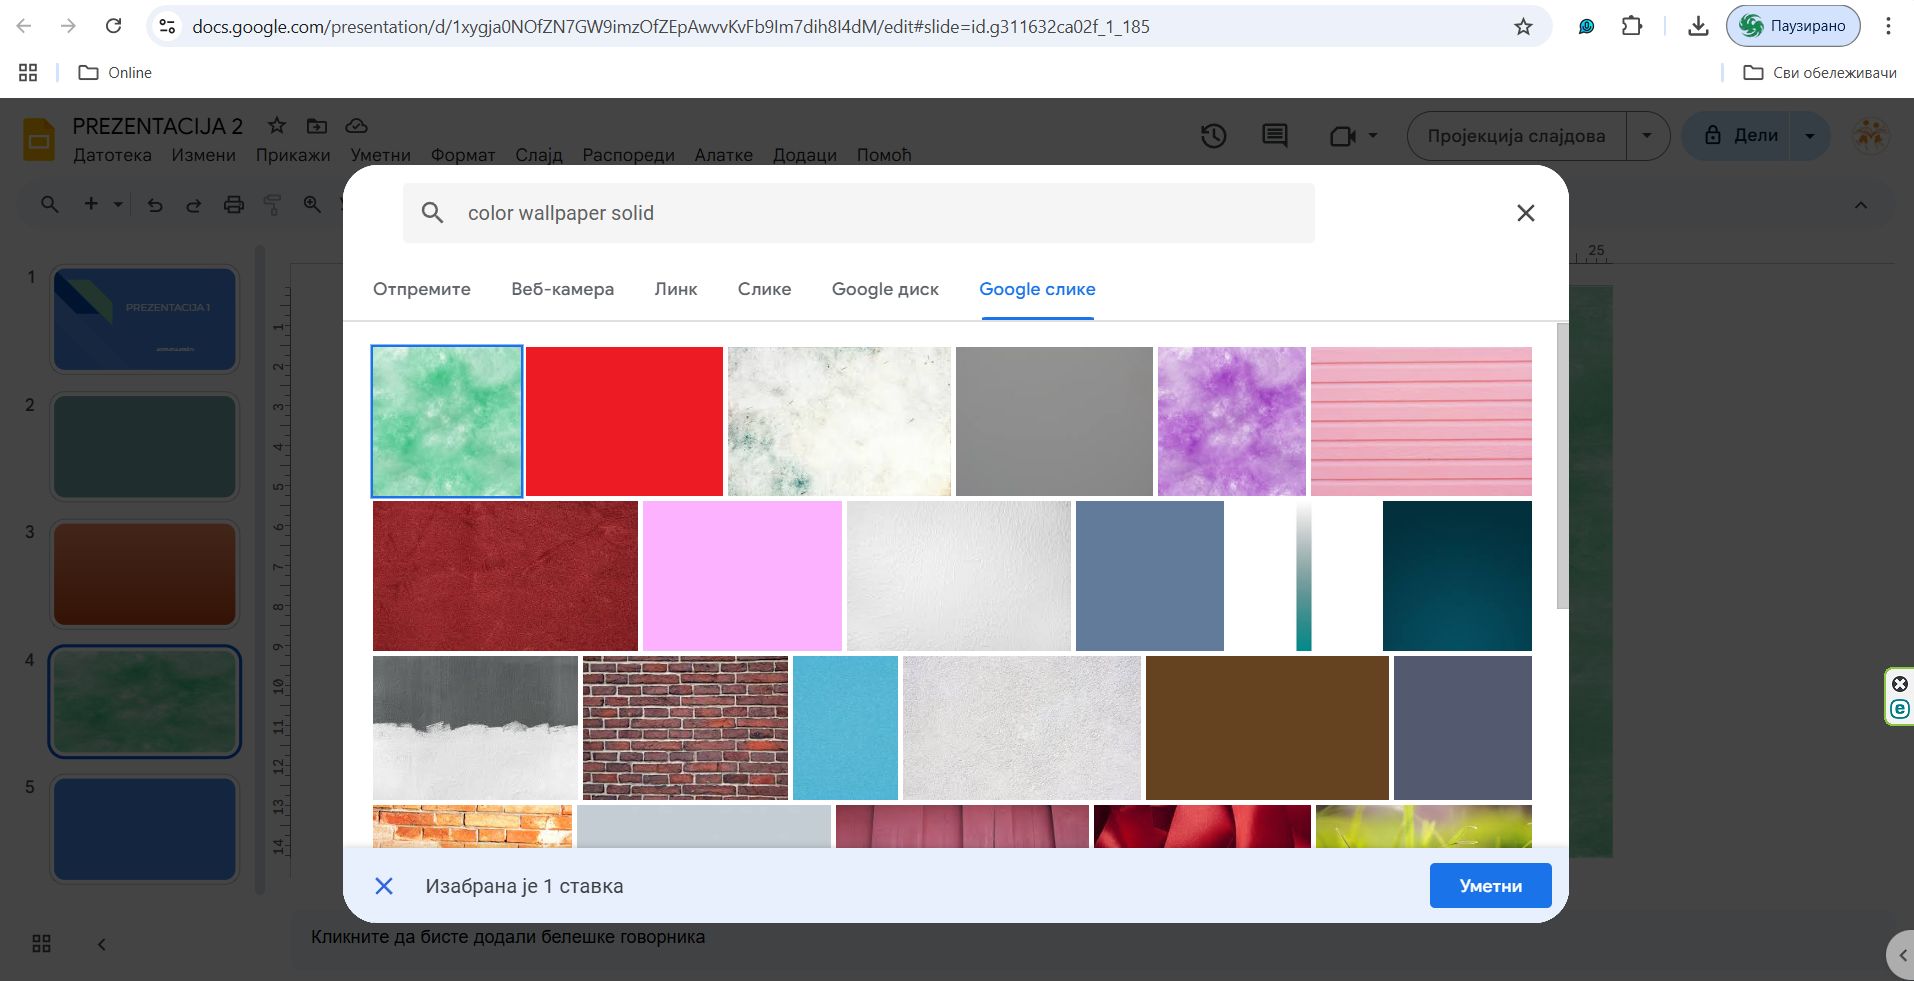Bookmark page with the star icon
Screen dimensions: 1914x981
(1523, 27)
